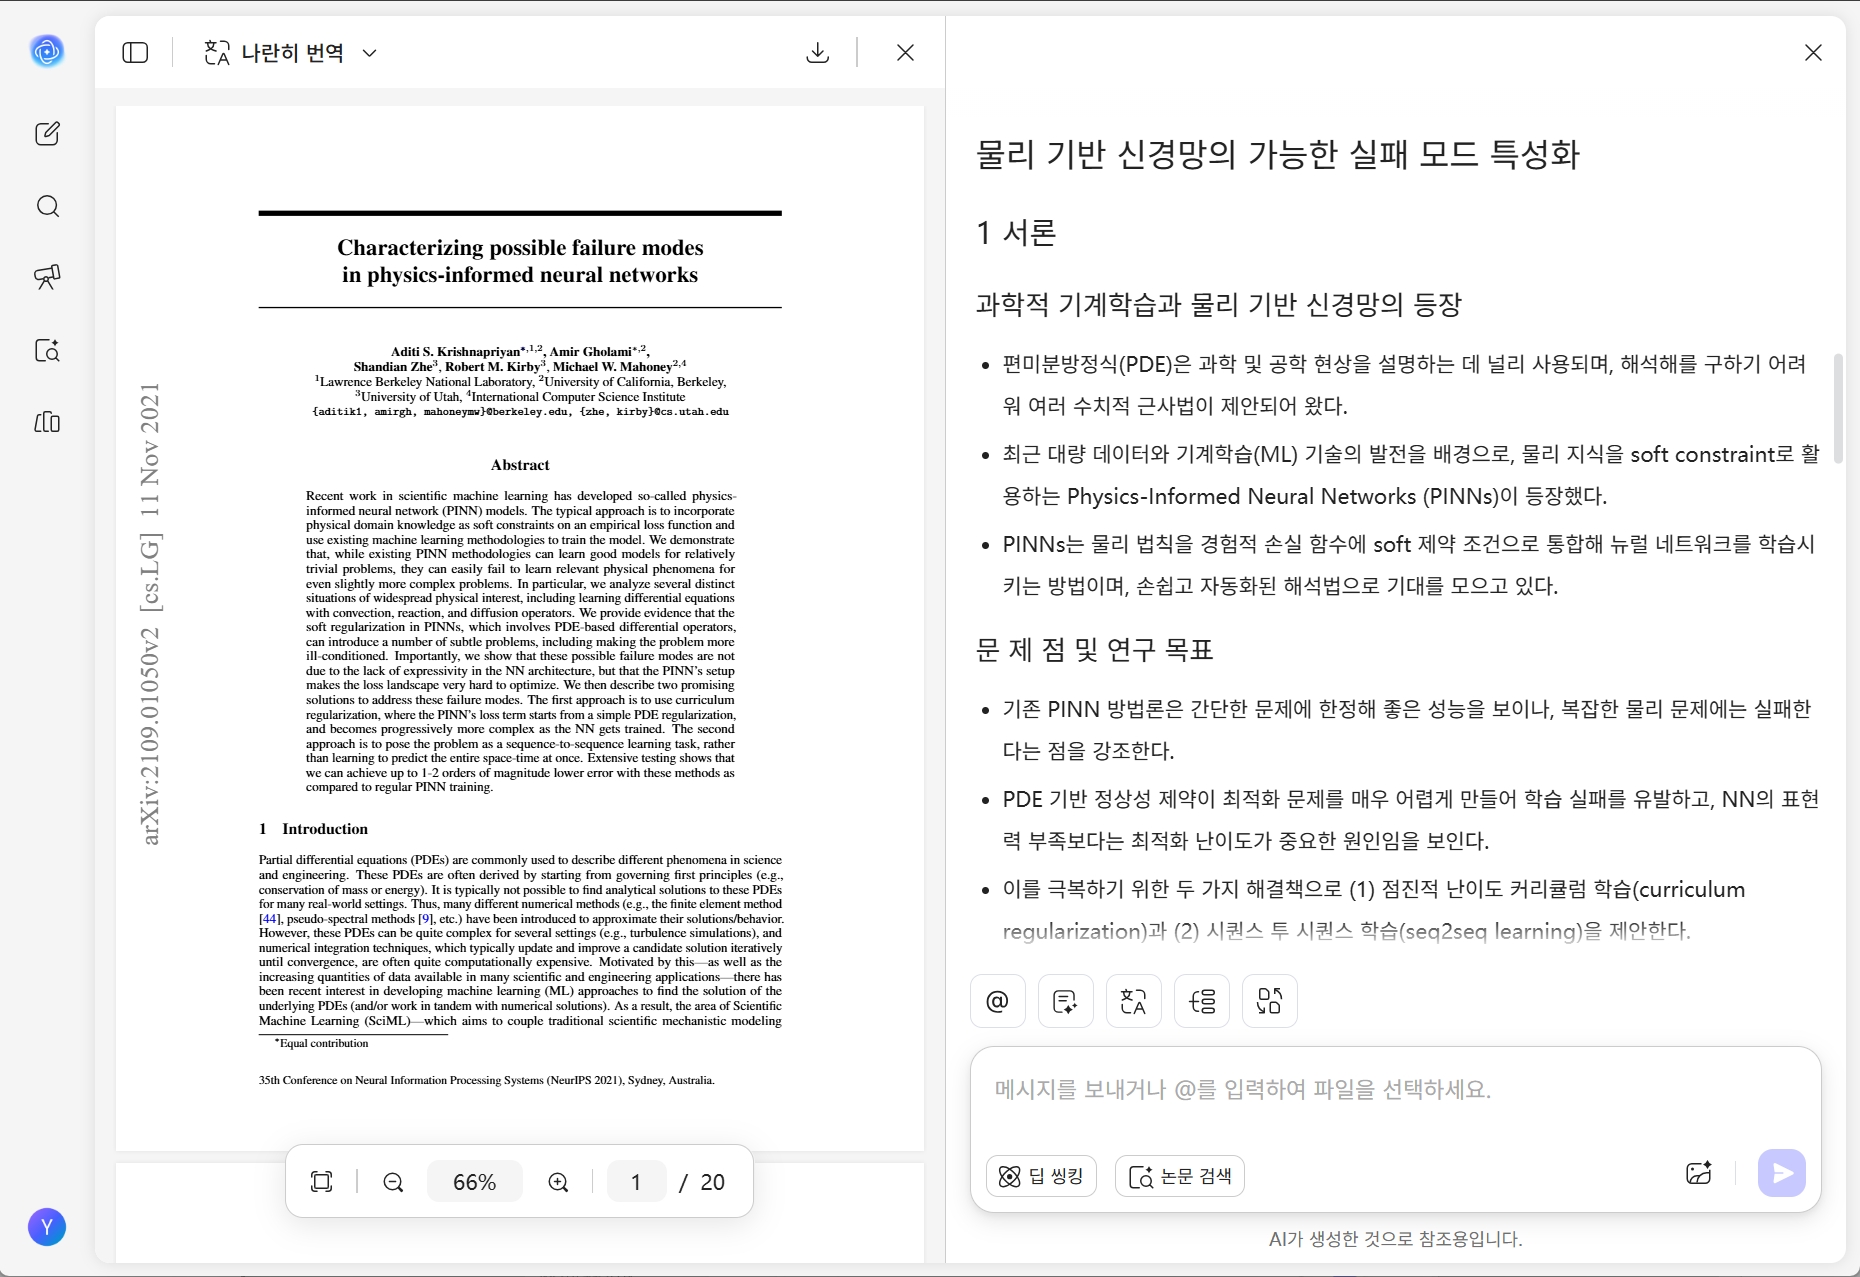Click heading '문 제 점 및 연구 목표'
Viewport: 1860px width, 1277px height.
click(x=1094, y=650)
